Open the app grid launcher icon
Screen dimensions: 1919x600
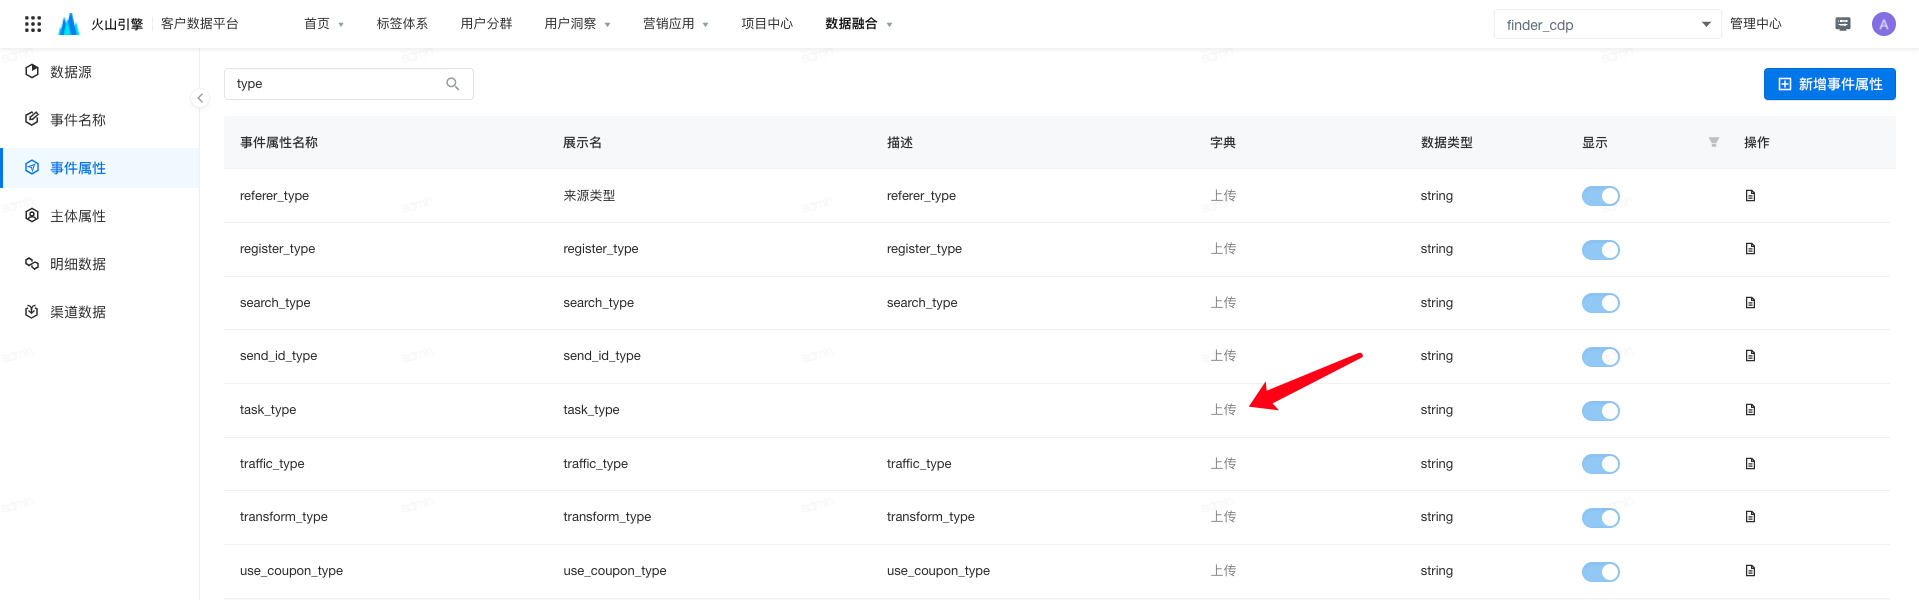(x=33, y=24)
